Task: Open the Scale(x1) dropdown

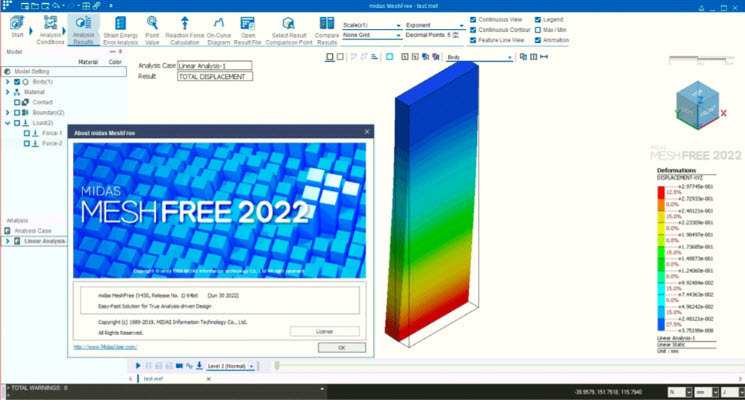Action: click(371, 23)
